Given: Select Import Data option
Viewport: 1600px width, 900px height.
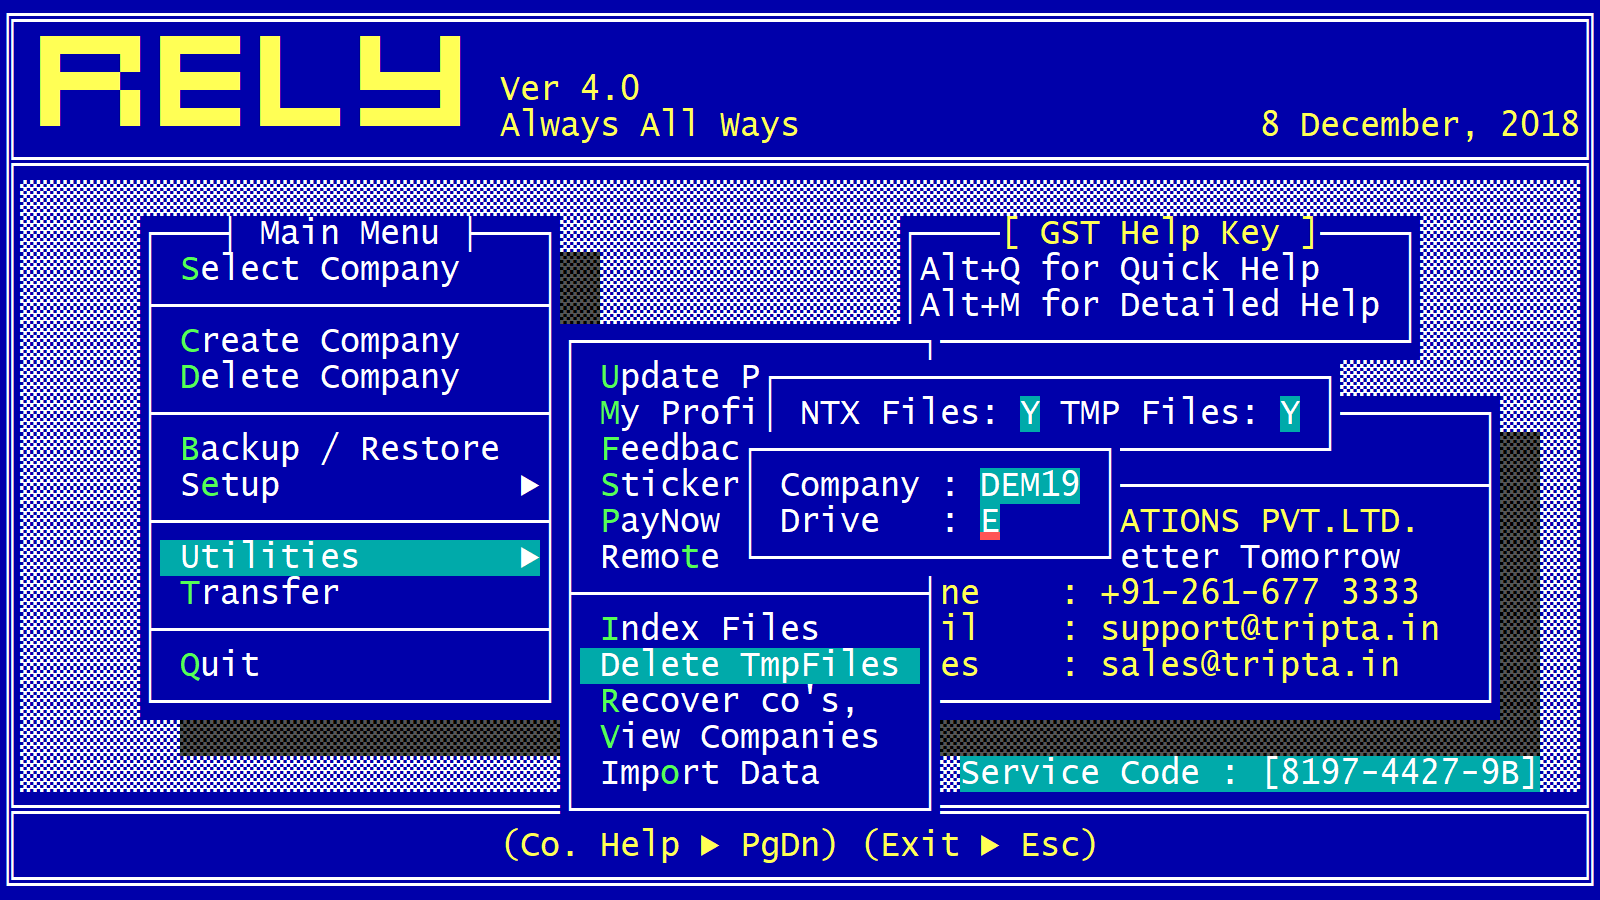Looking at the screenshot, I should (x=710, y=773).
